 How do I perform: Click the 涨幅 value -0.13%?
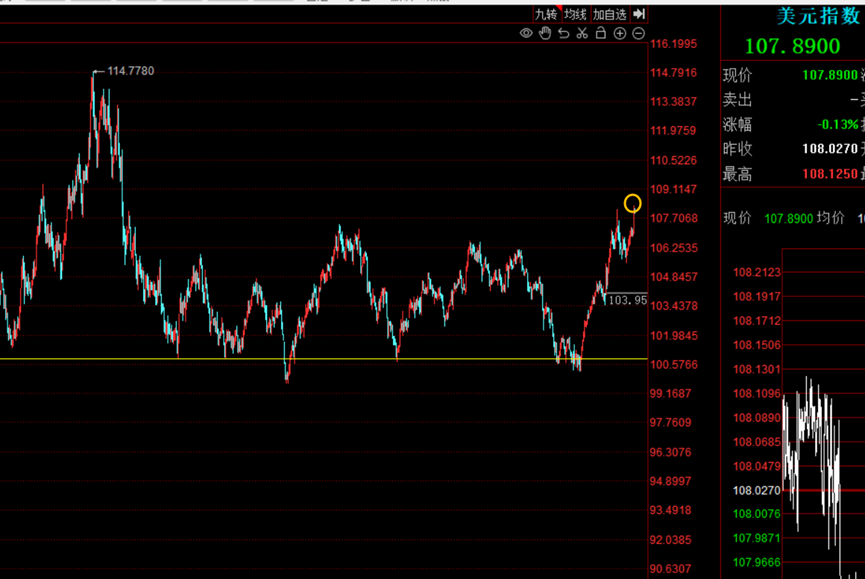(838, 125)
